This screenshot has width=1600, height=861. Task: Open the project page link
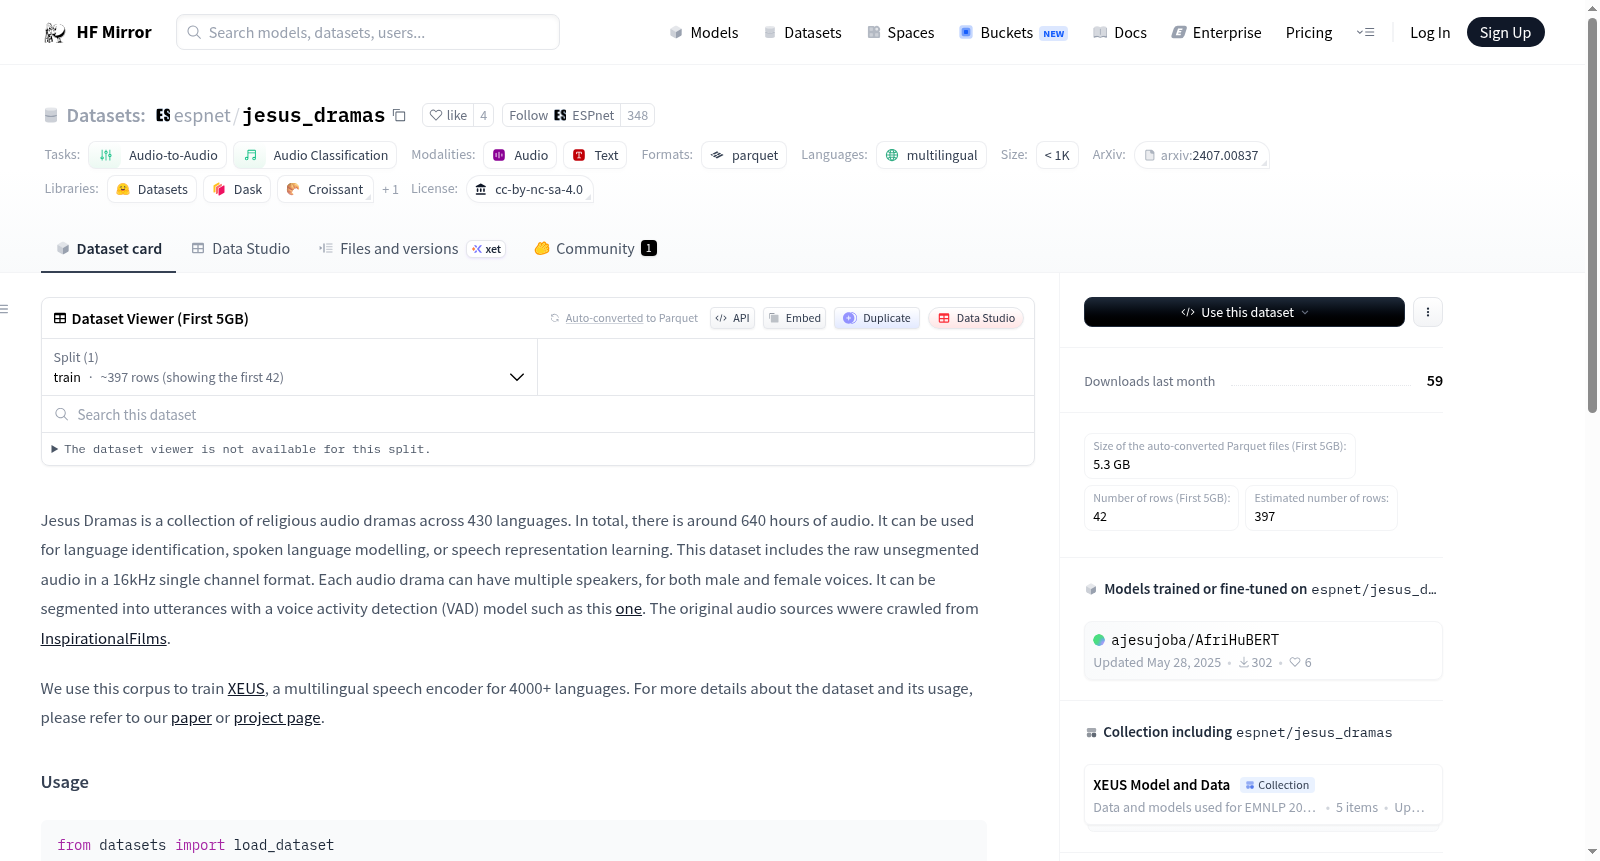coord(277,718)
